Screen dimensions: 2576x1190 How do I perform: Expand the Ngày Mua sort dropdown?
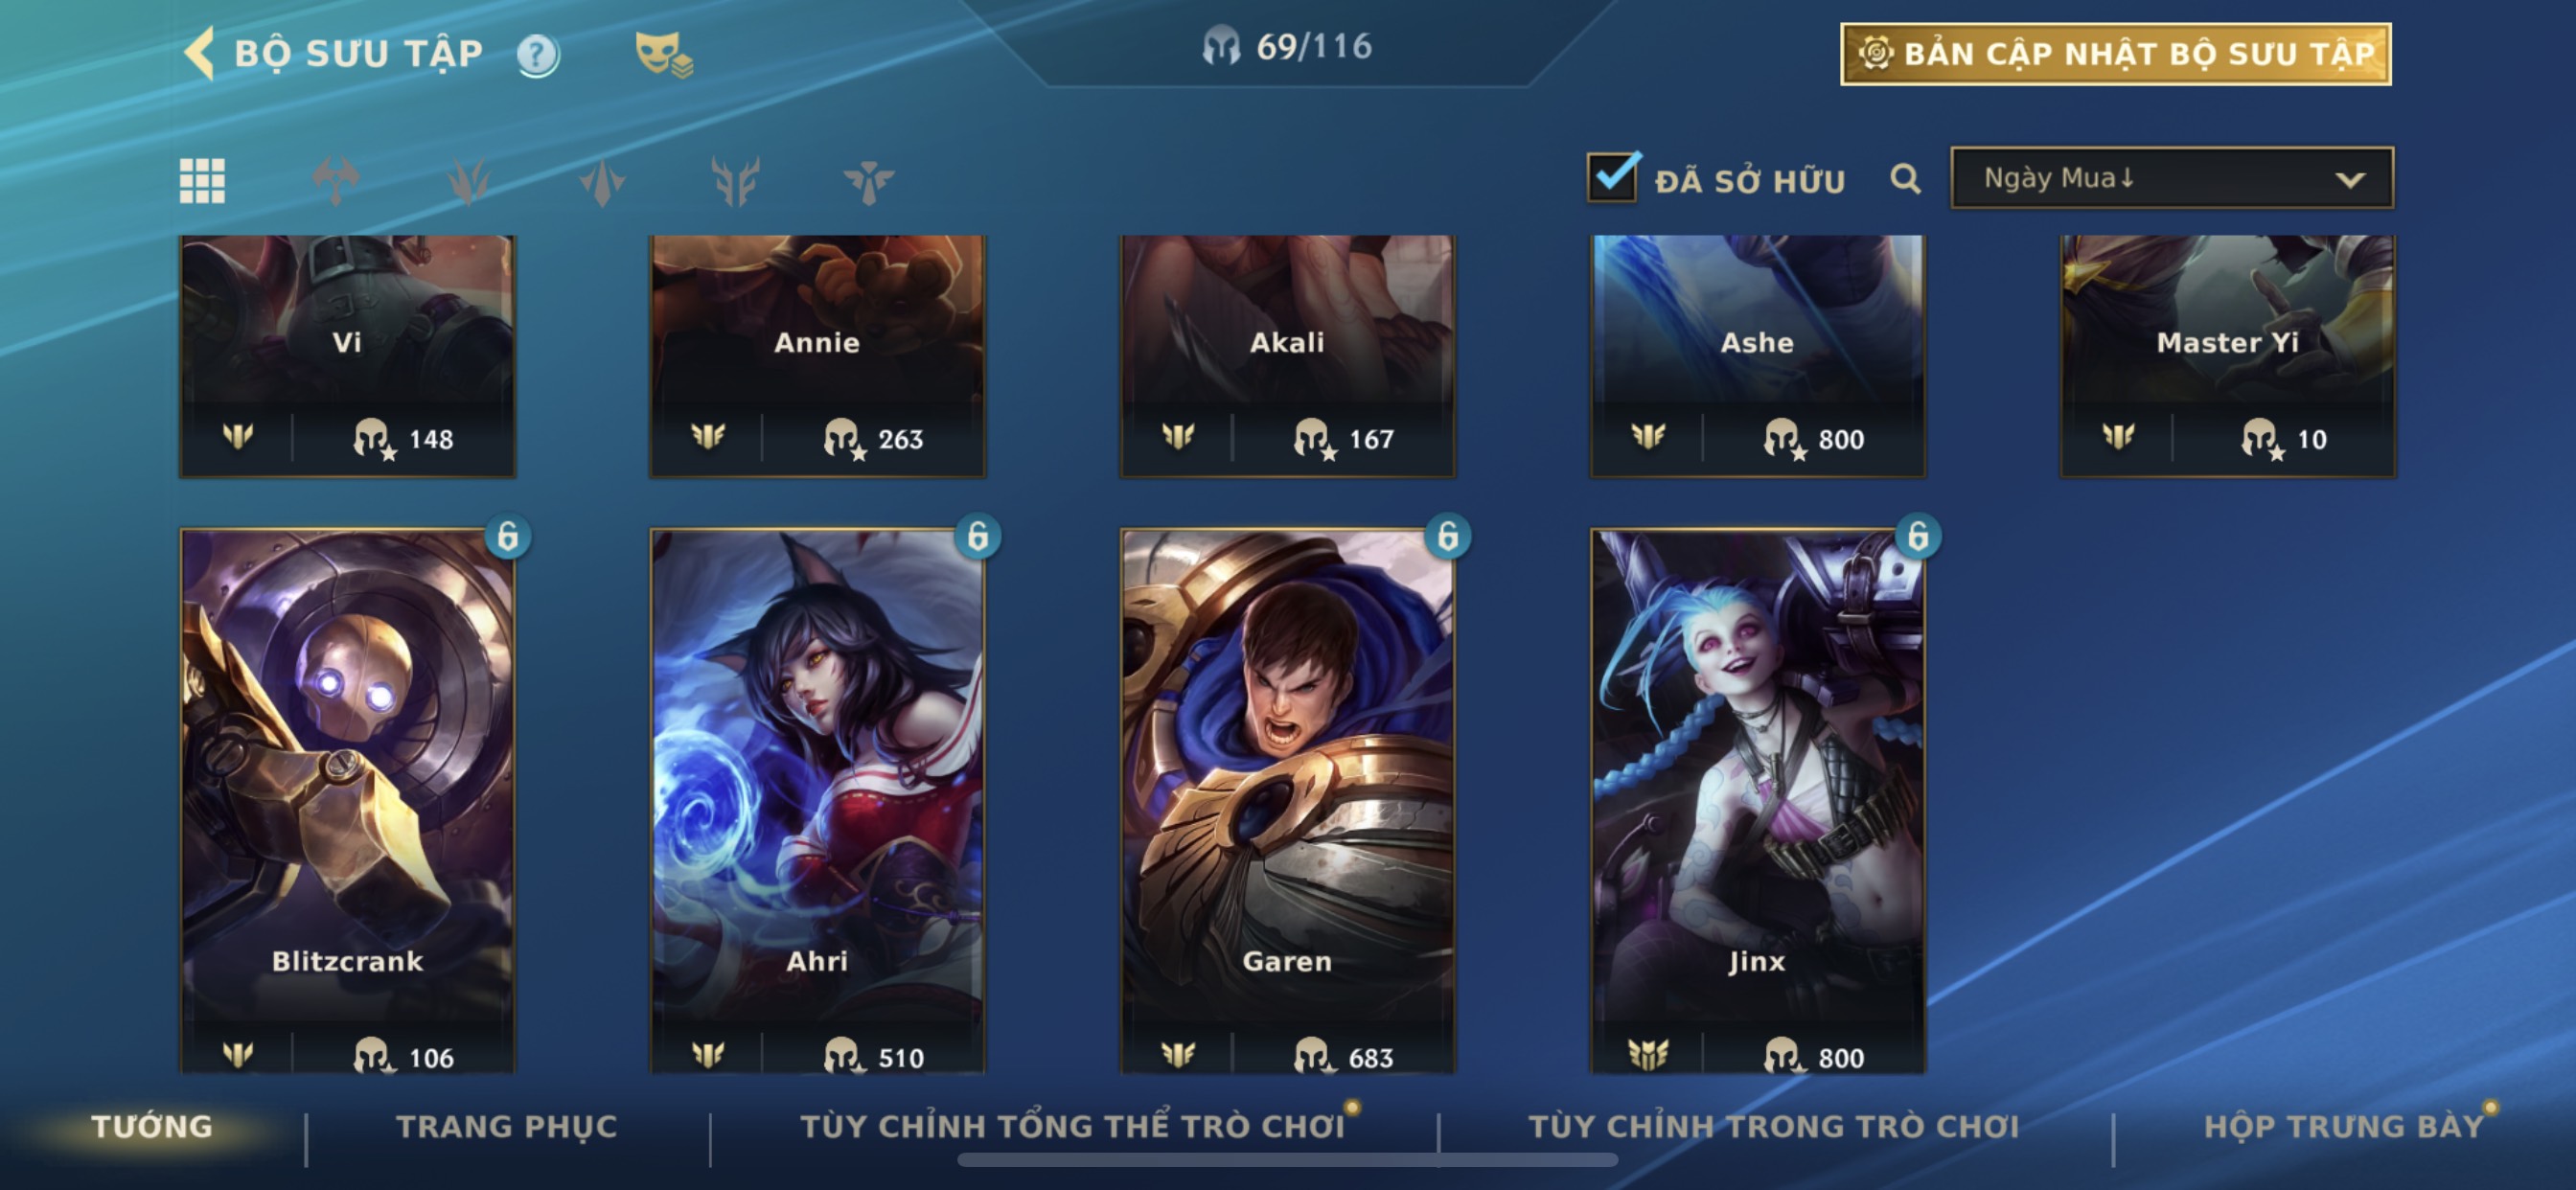[x=2172, y=178]
